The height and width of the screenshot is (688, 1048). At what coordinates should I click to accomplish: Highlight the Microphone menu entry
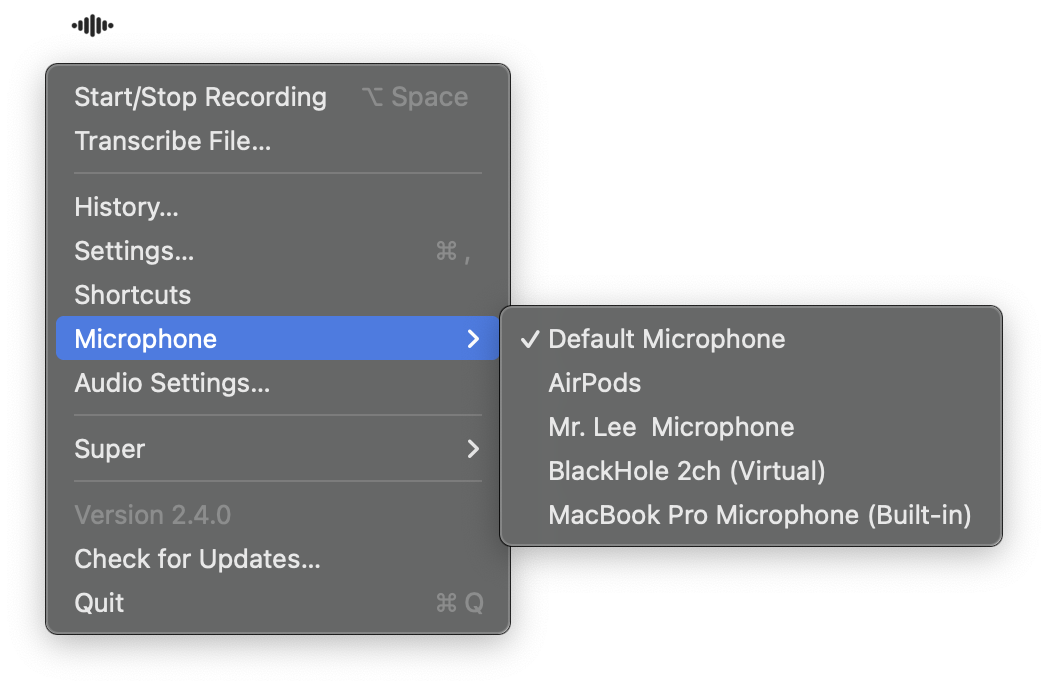pyautogui.click(x=146, y=339)
